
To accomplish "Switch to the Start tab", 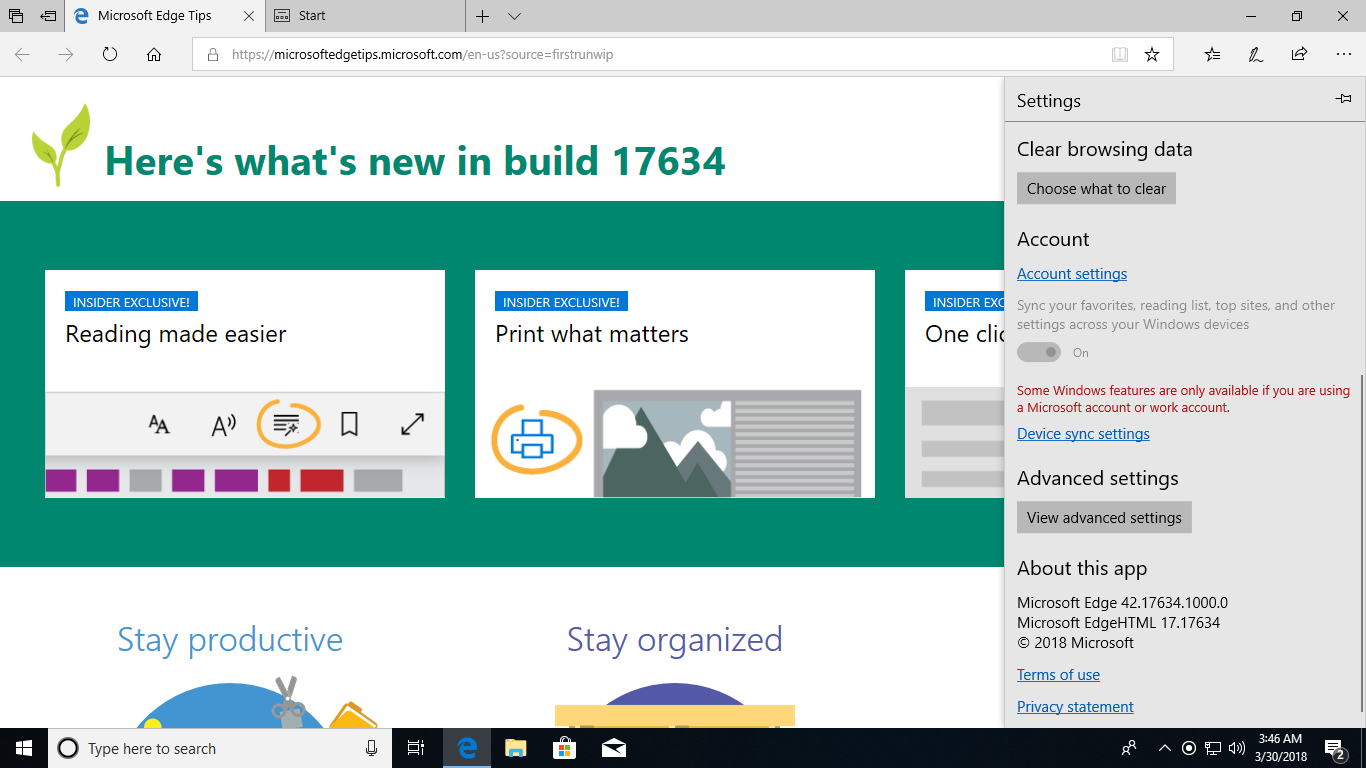I will click(365, 16).
